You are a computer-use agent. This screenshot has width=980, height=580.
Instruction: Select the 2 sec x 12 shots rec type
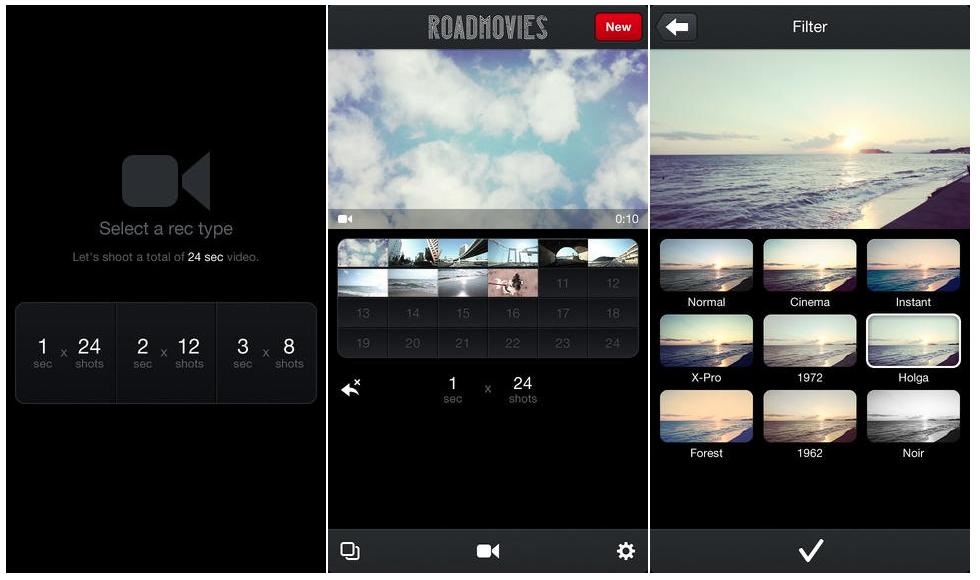point(166,352)
